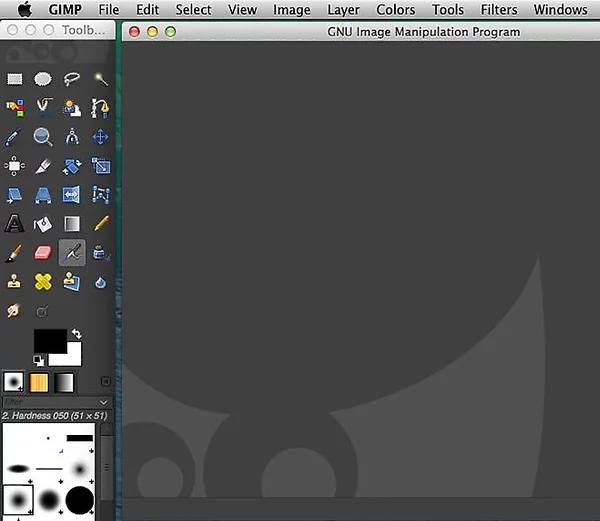Expand the brush filter dropdown arrow

pyautogui.click(x=103, y=402)
